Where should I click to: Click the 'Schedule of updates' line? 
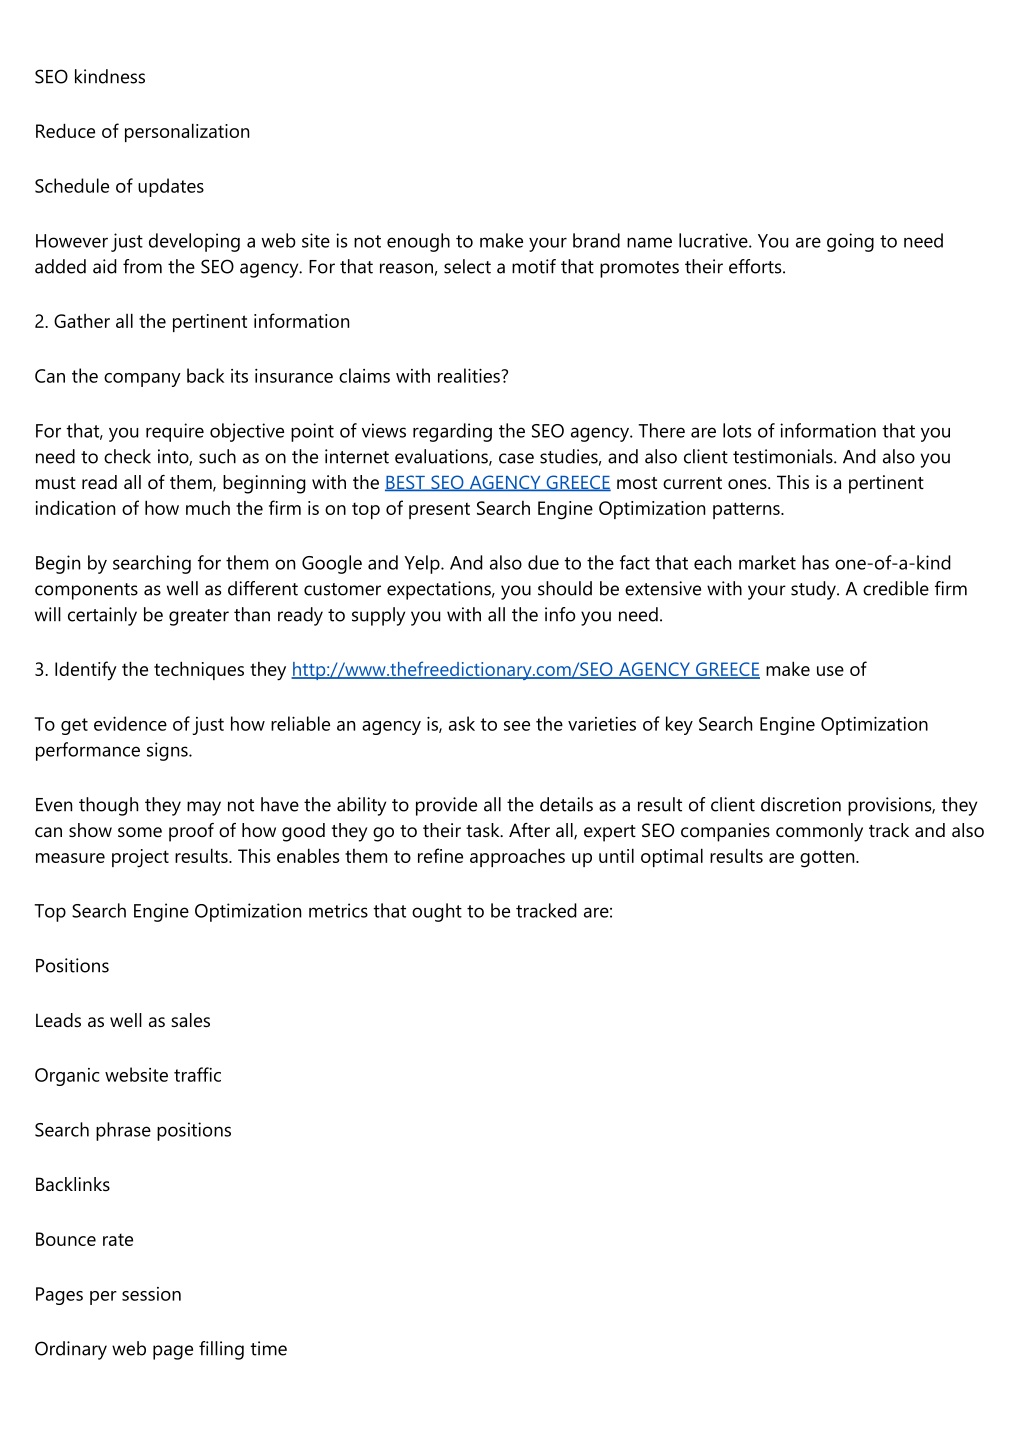click(x=119, y=187)
